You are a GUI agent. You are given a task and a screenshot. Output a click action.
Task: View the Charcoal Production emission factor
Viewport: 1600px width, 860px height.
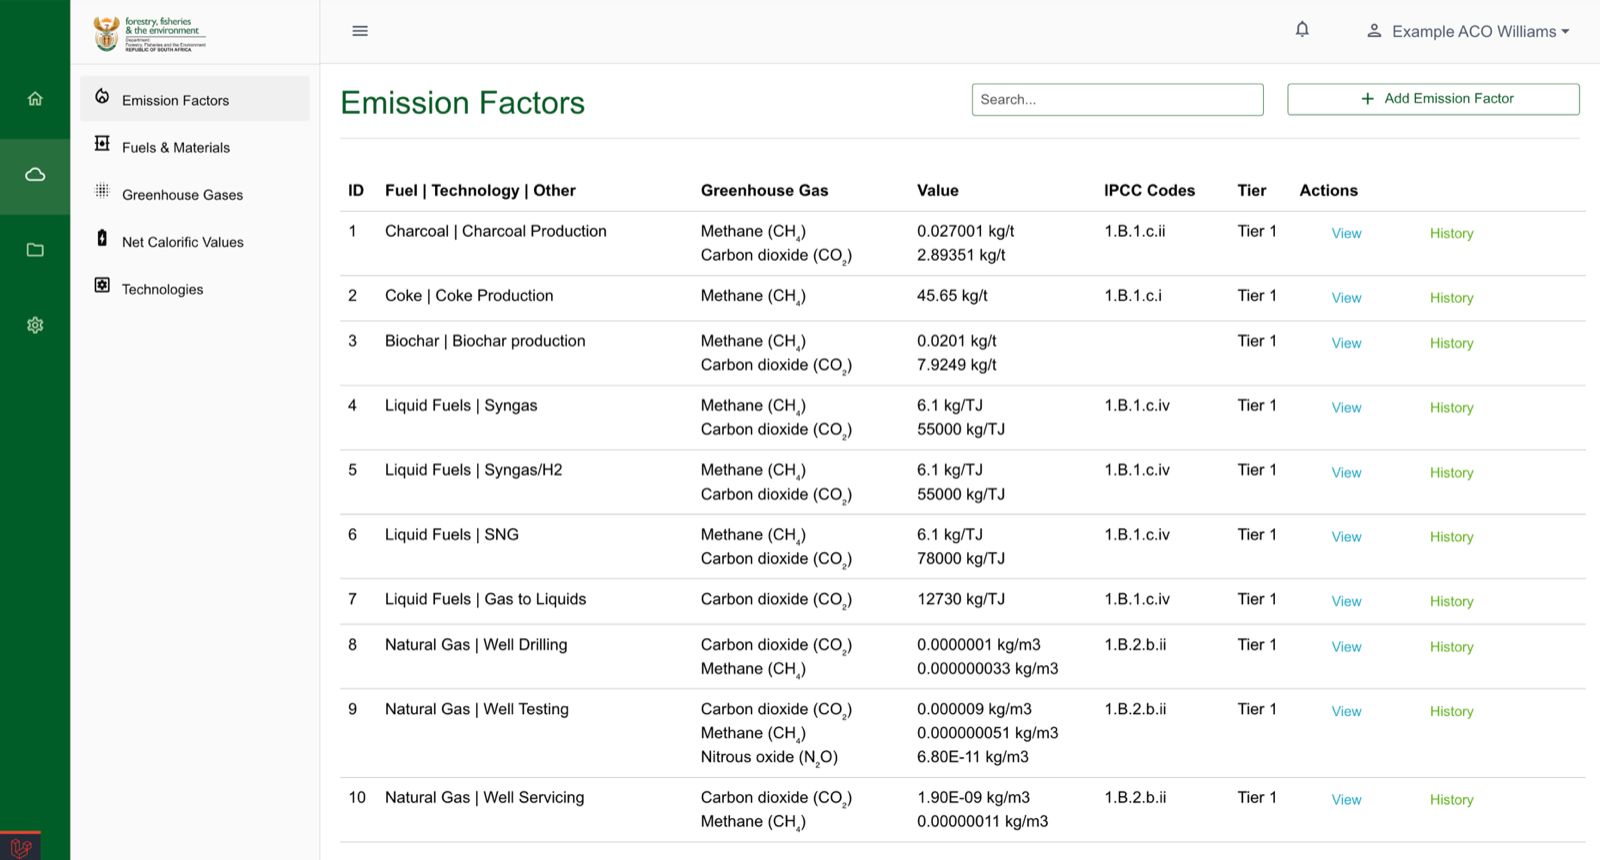pyautogui.click(x=1346, y=233)
